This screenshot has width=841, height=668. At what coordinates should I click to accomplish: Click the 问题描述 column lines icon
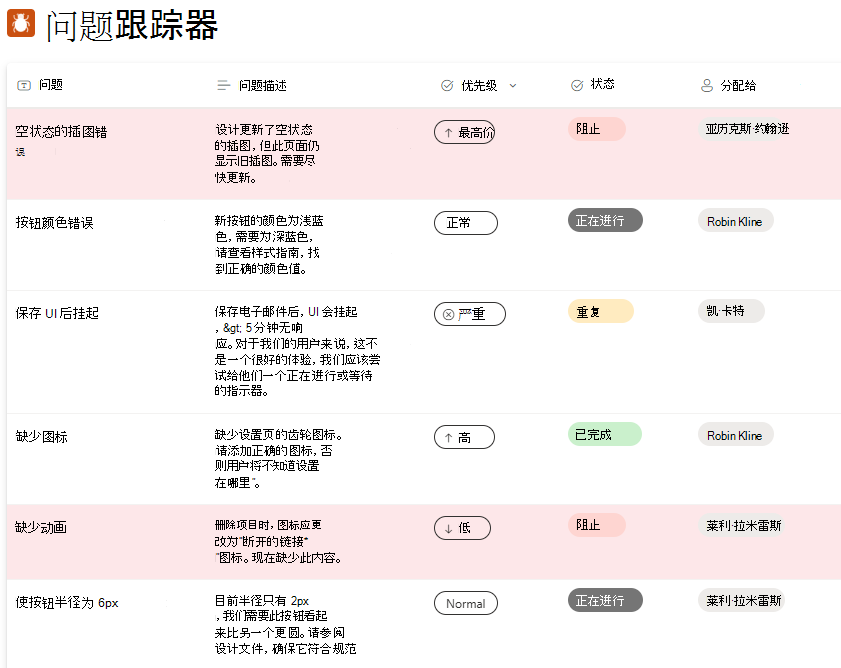tap(224, 85)
